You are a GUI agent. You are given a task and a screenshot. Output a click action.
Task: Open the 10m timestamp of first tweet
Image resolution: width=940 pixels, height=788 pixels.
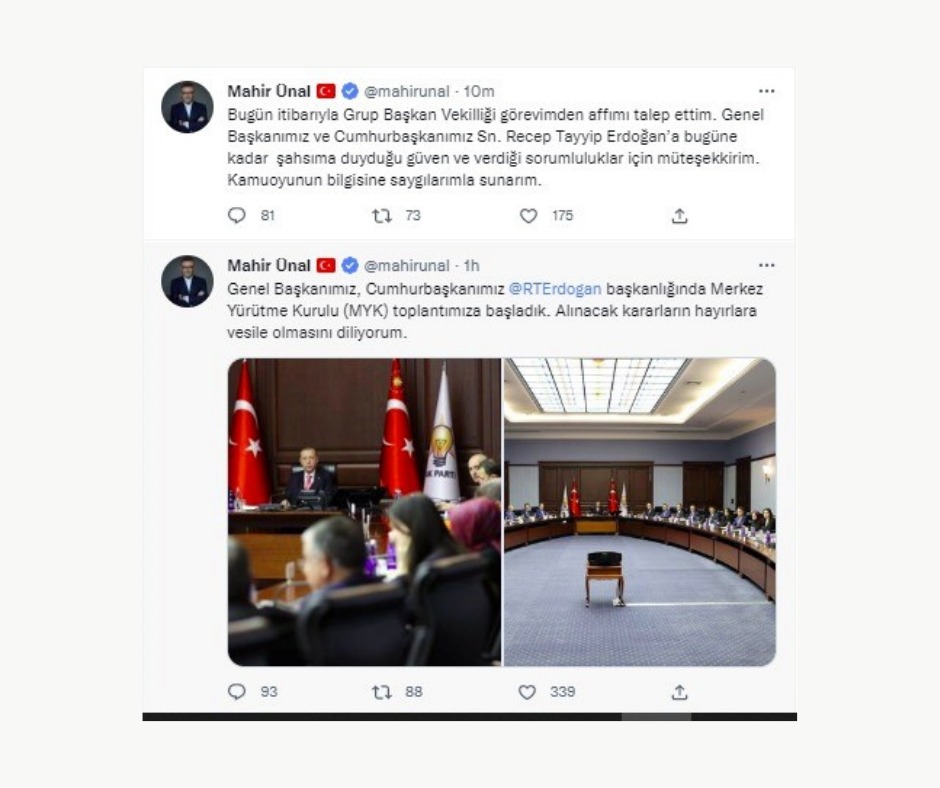coord(478,91)
